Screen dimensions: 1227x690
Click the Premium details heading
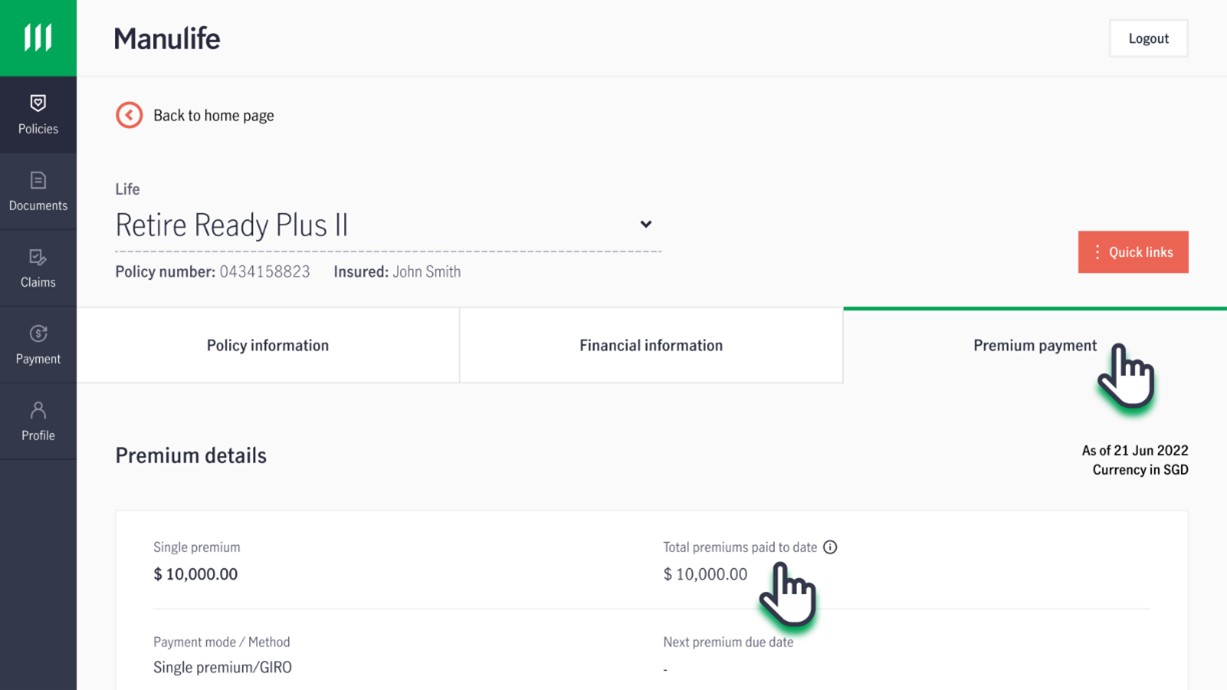tap(191, 455)
